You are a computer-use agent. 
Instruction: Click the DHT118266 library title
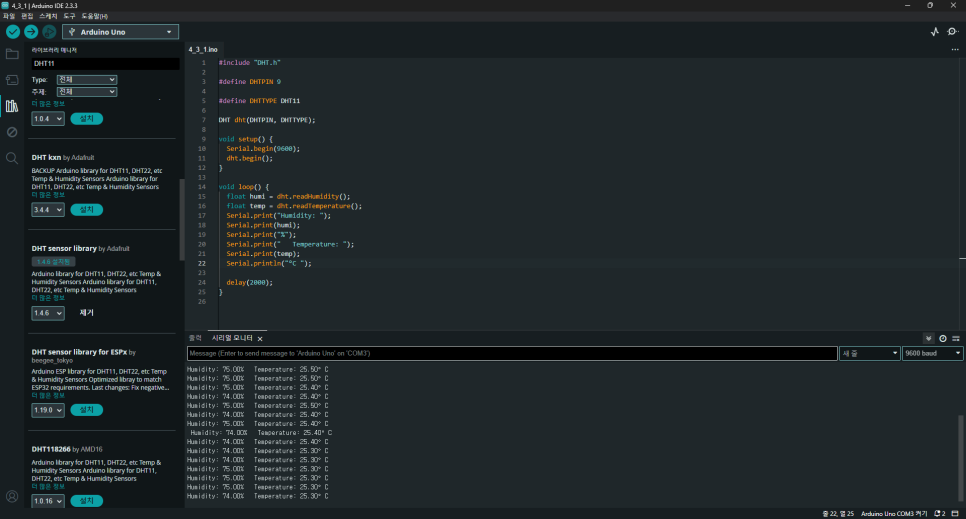click(x=51, y=449)
